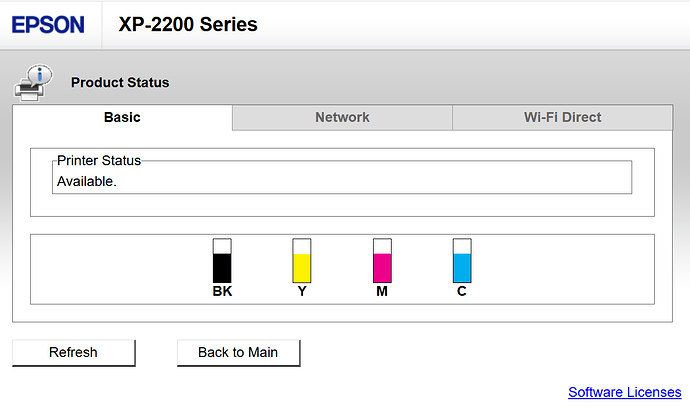
Task: Click the black ink cartridge icon
Action: [x=222, y=261]
